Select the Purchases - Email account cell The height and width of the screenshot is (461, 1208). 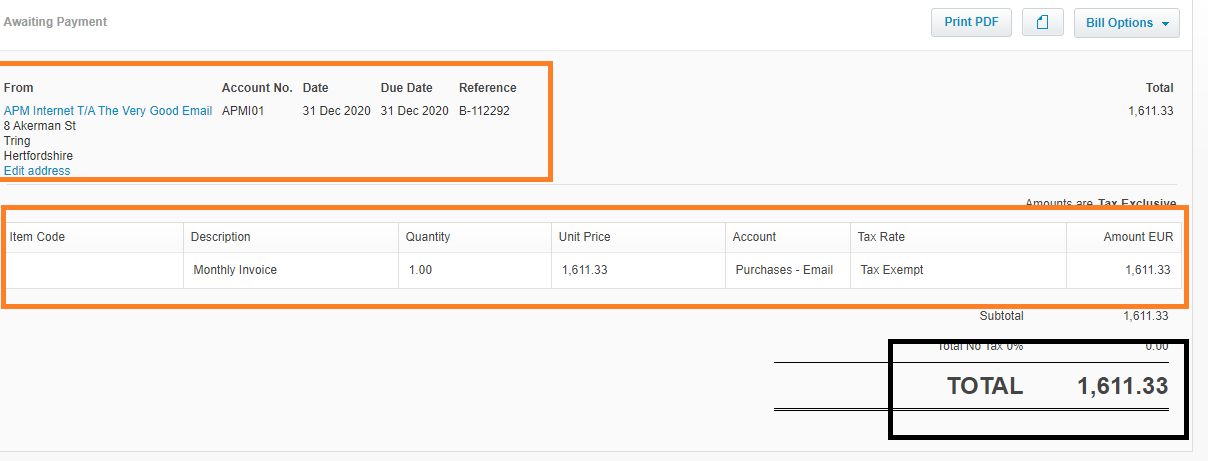coord(788,270)
